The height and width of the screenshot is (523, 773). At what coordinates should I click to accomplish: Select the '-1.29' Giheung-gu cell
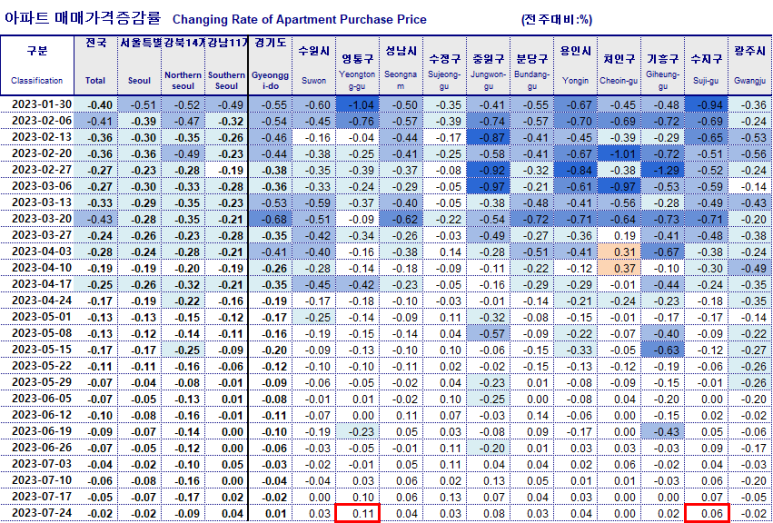point(663,170)
